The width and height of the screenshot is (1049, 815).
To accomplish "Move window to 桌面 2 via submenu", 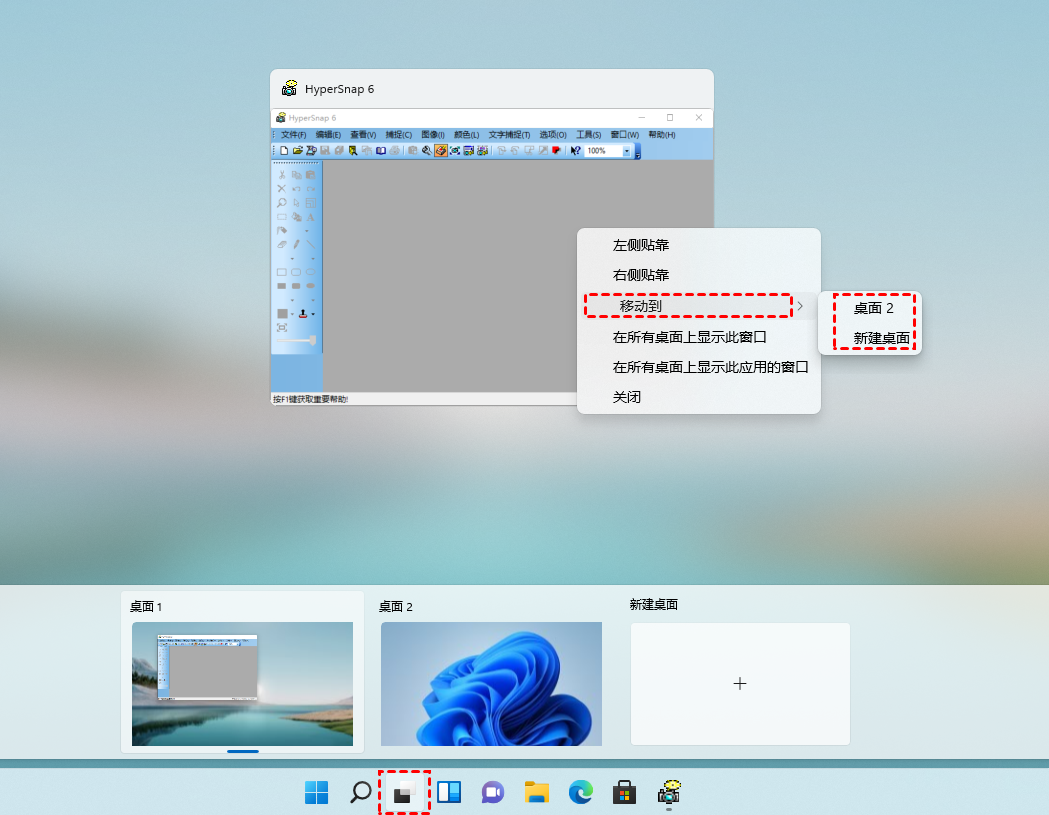I will (x=873, y=308).
